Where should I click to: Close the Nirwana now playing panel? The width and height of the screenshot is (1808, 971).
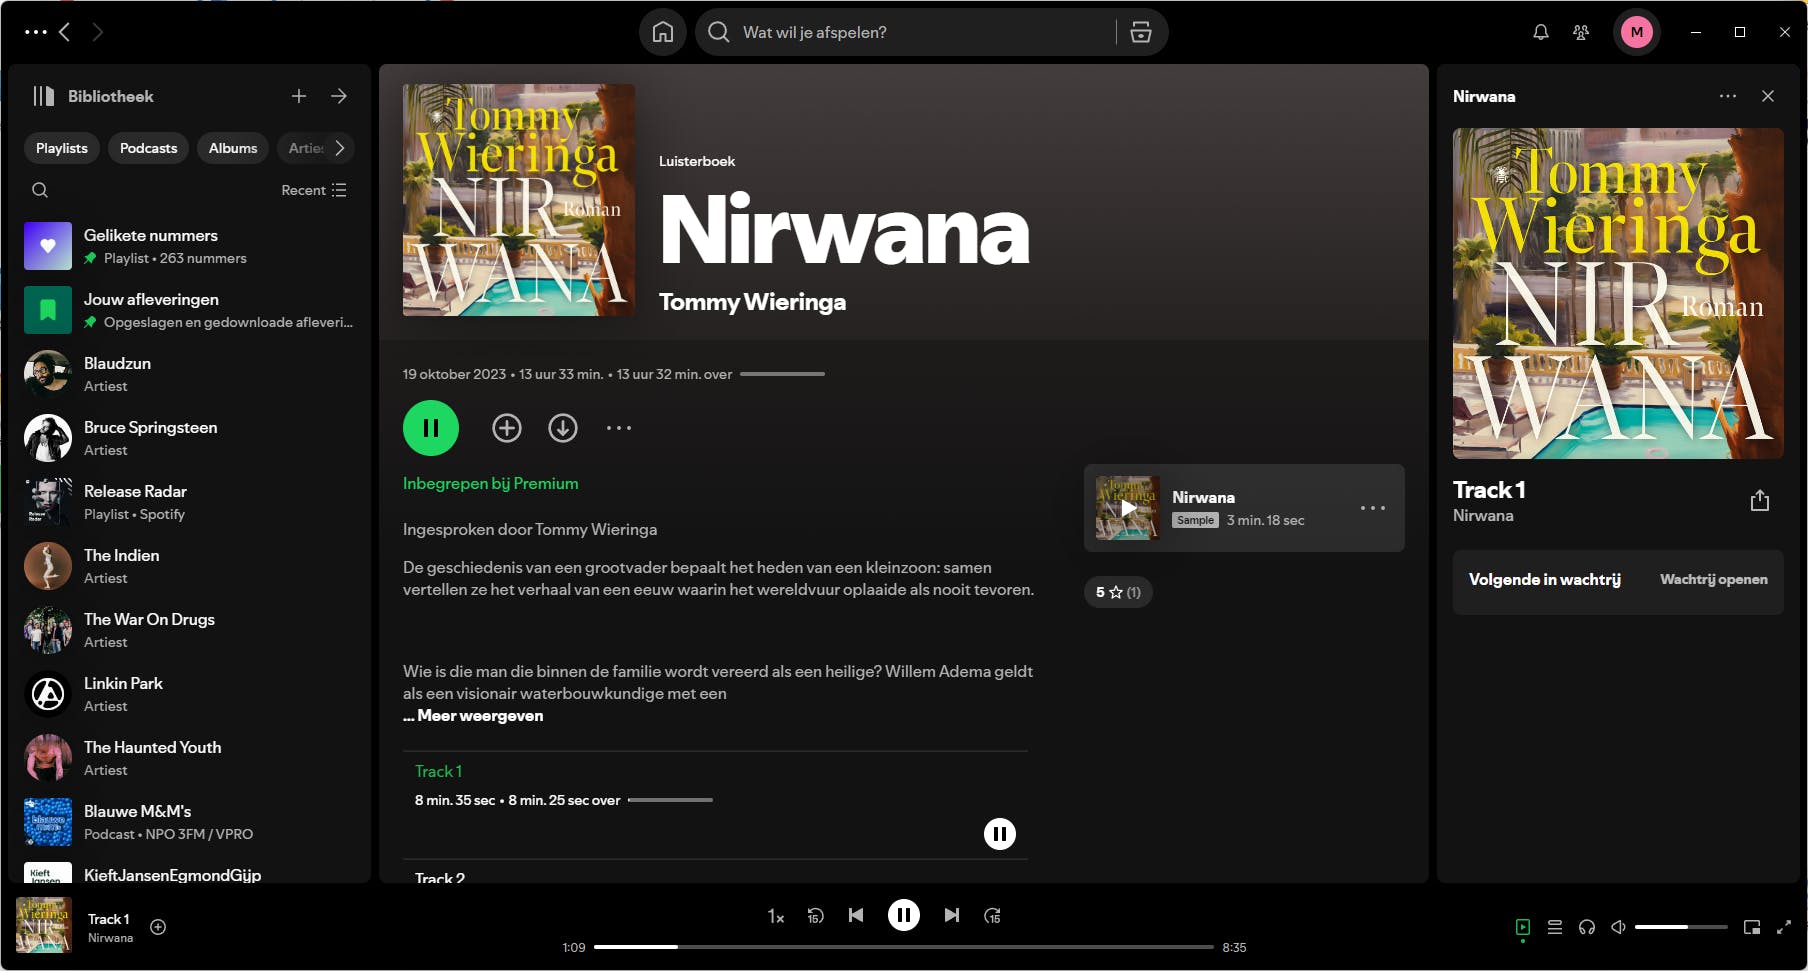[1768, 96]
